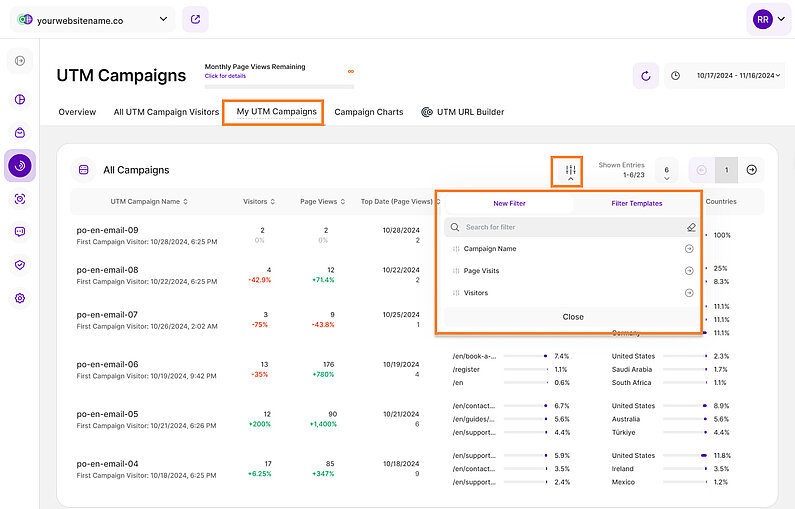Switch to the Campaign Charts tab
Image resolution: width=795 pixels, height=509 pixels.
coord(369,112)
